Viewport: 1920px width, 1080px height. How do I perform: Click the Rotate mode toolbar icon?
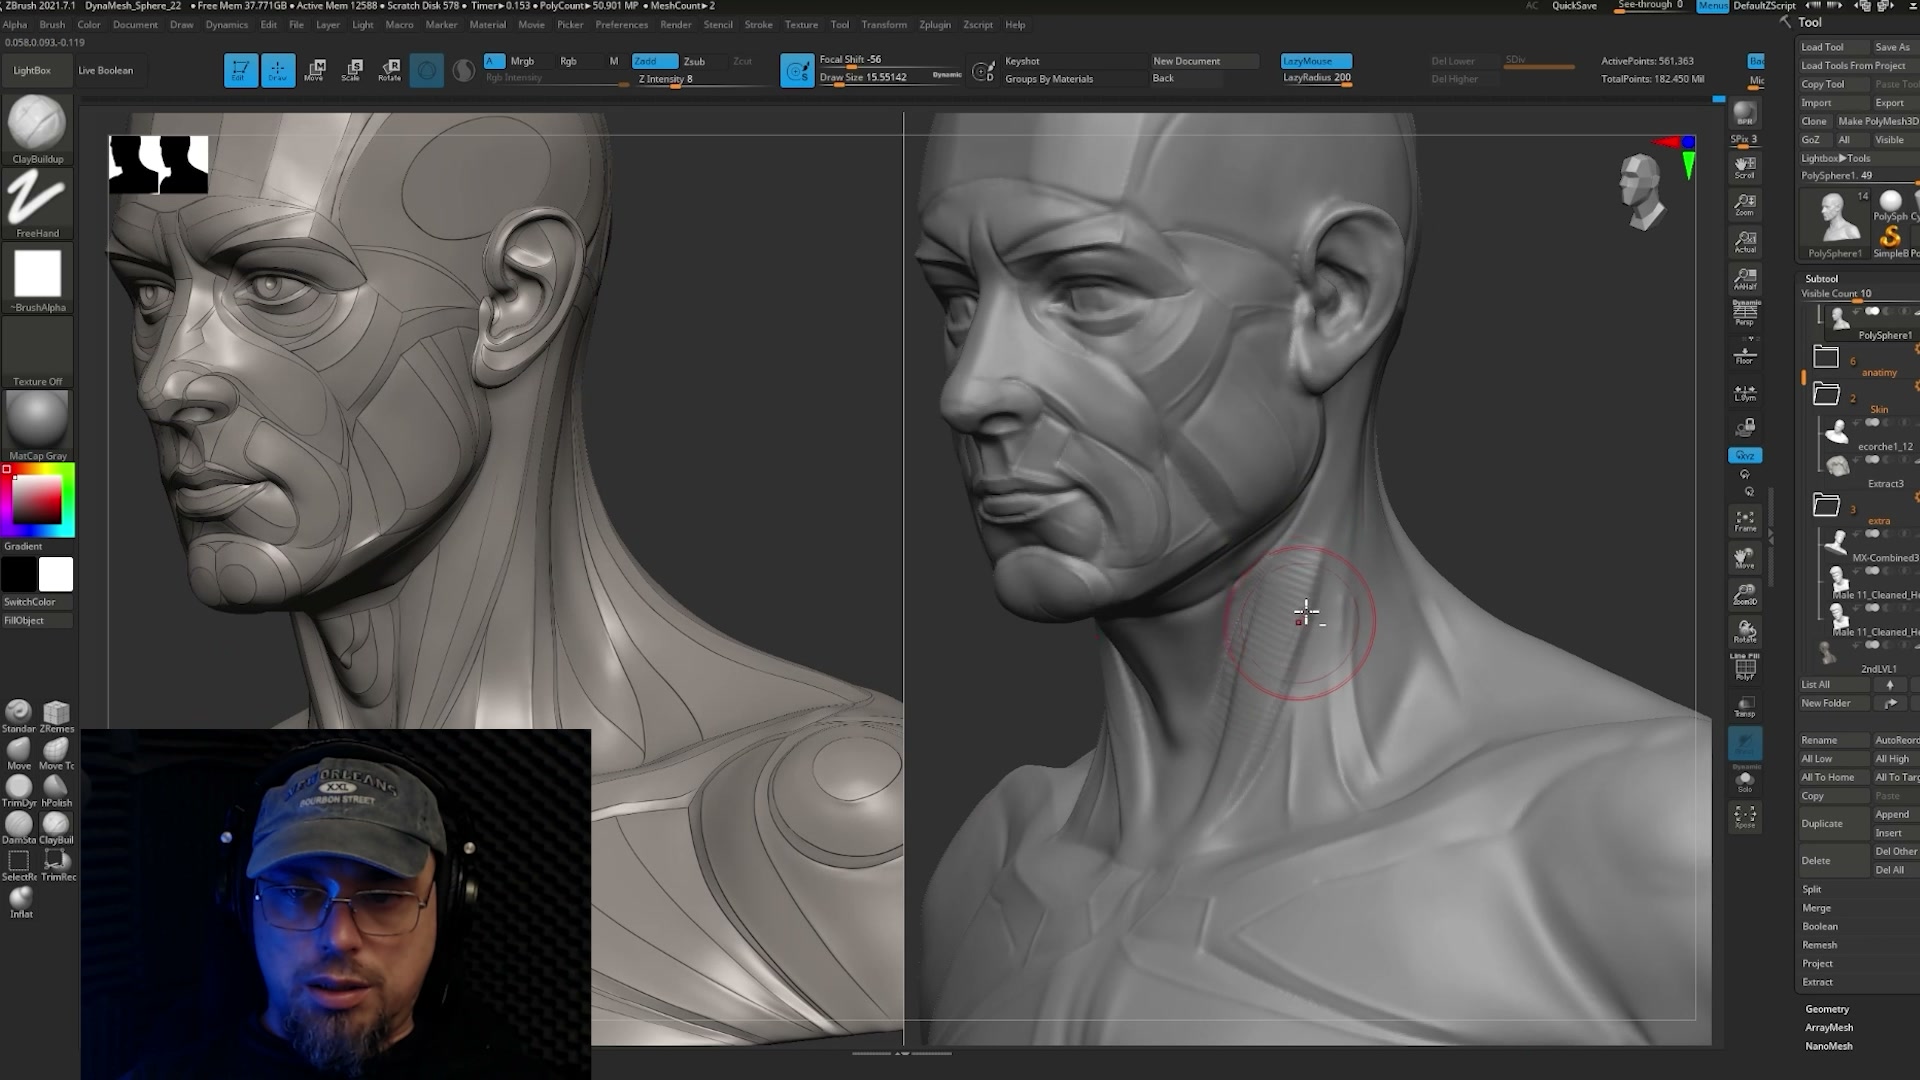[x=390, y=70]
